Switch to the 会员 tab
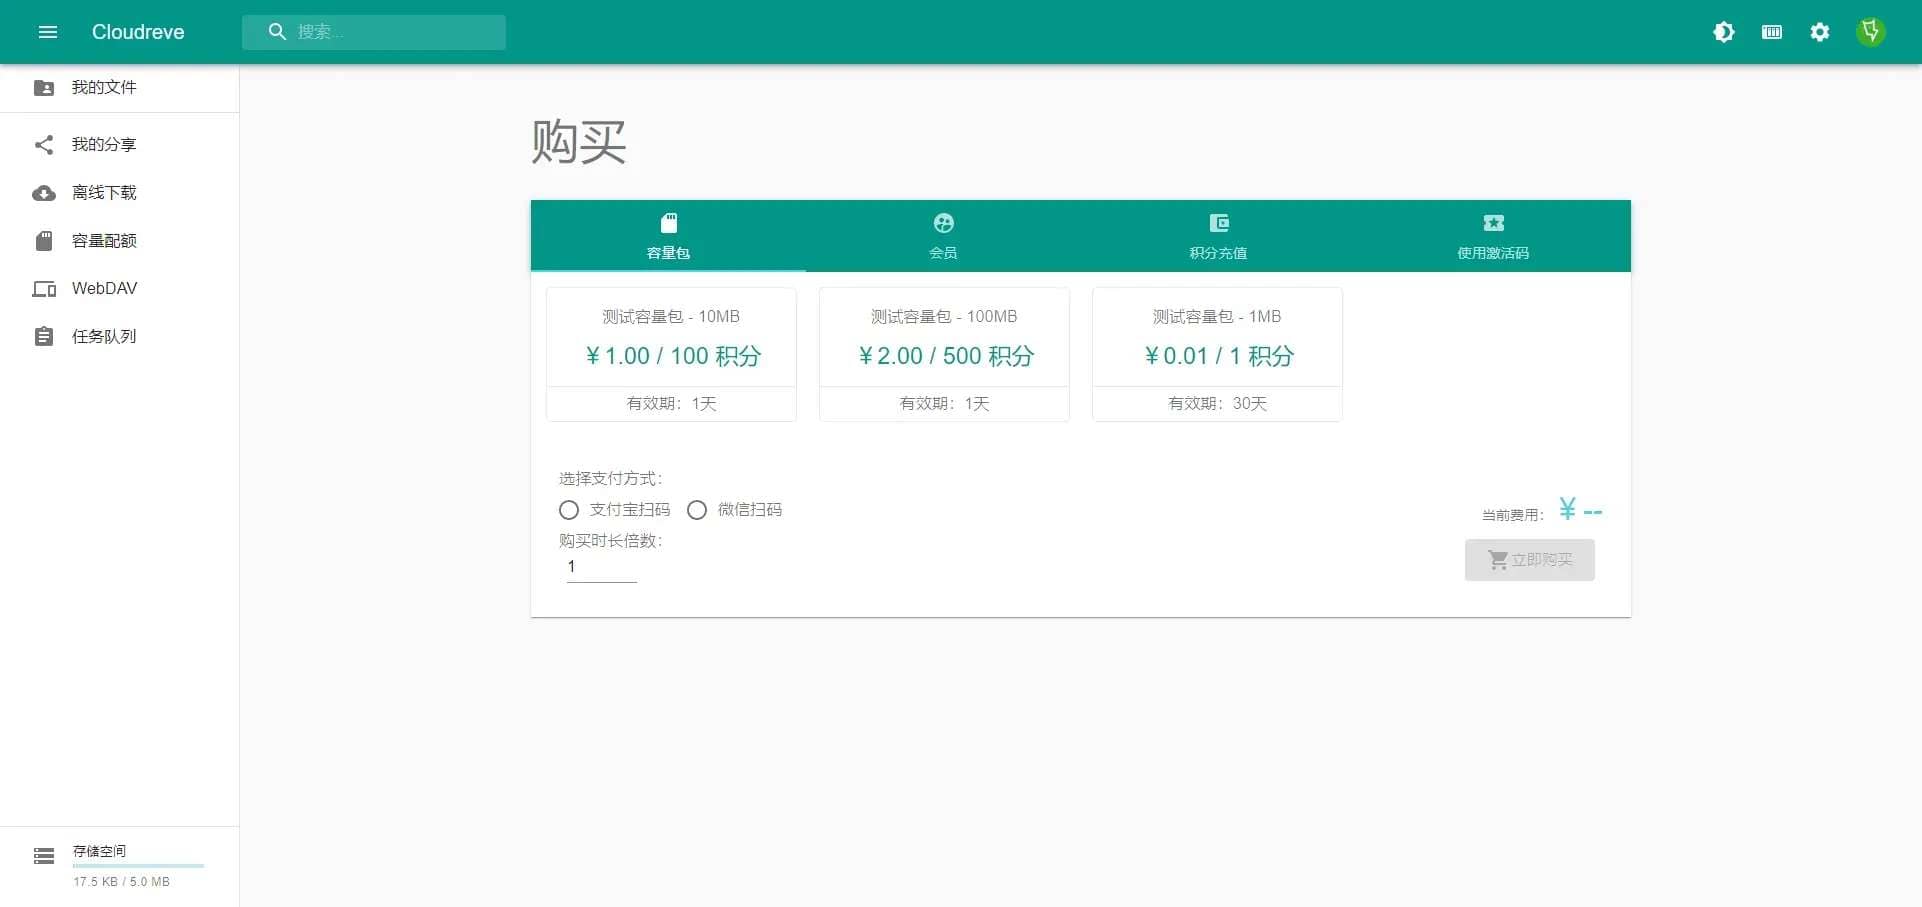 click(x=943, y=236)
